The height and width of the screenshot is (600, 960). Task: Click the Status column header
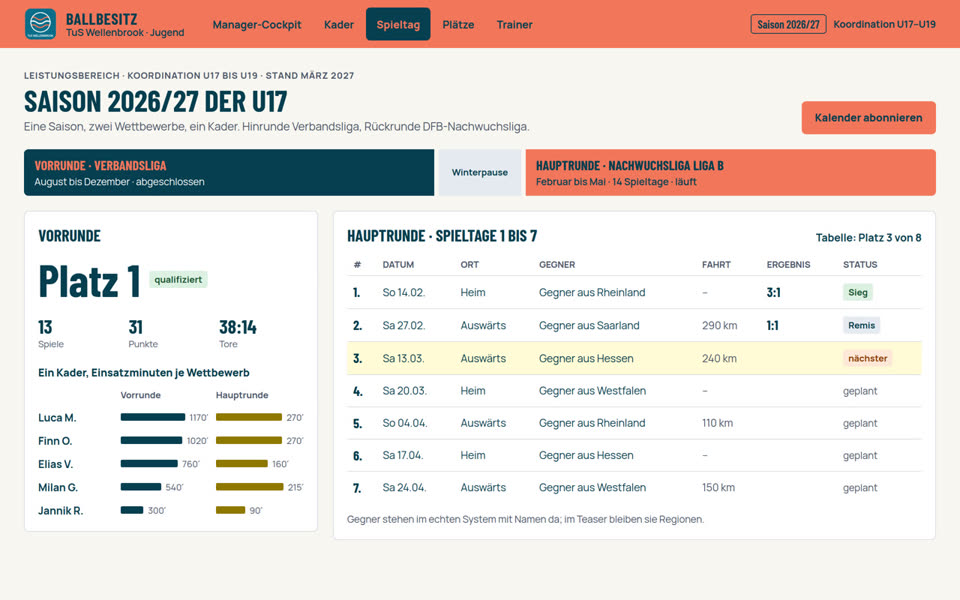860,264
